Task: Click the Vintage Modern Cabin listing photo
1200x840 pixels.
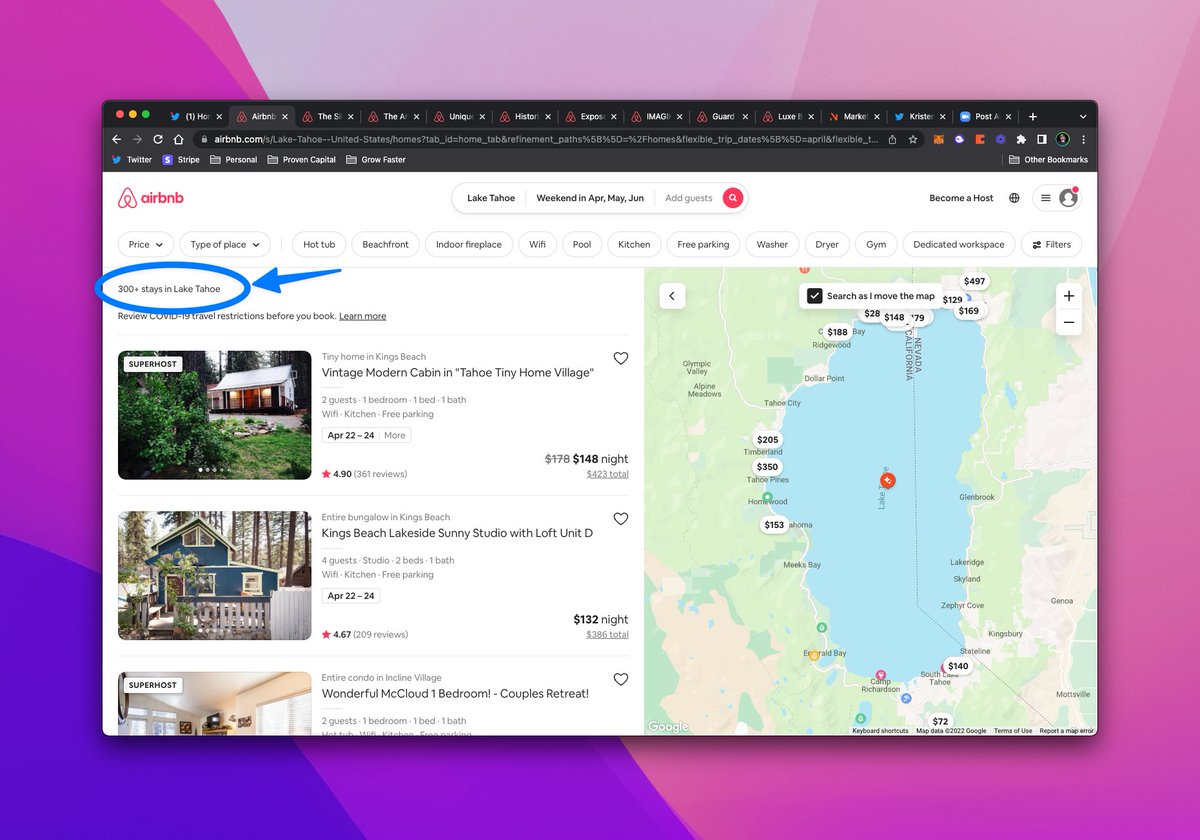Action: pos(215,415)
